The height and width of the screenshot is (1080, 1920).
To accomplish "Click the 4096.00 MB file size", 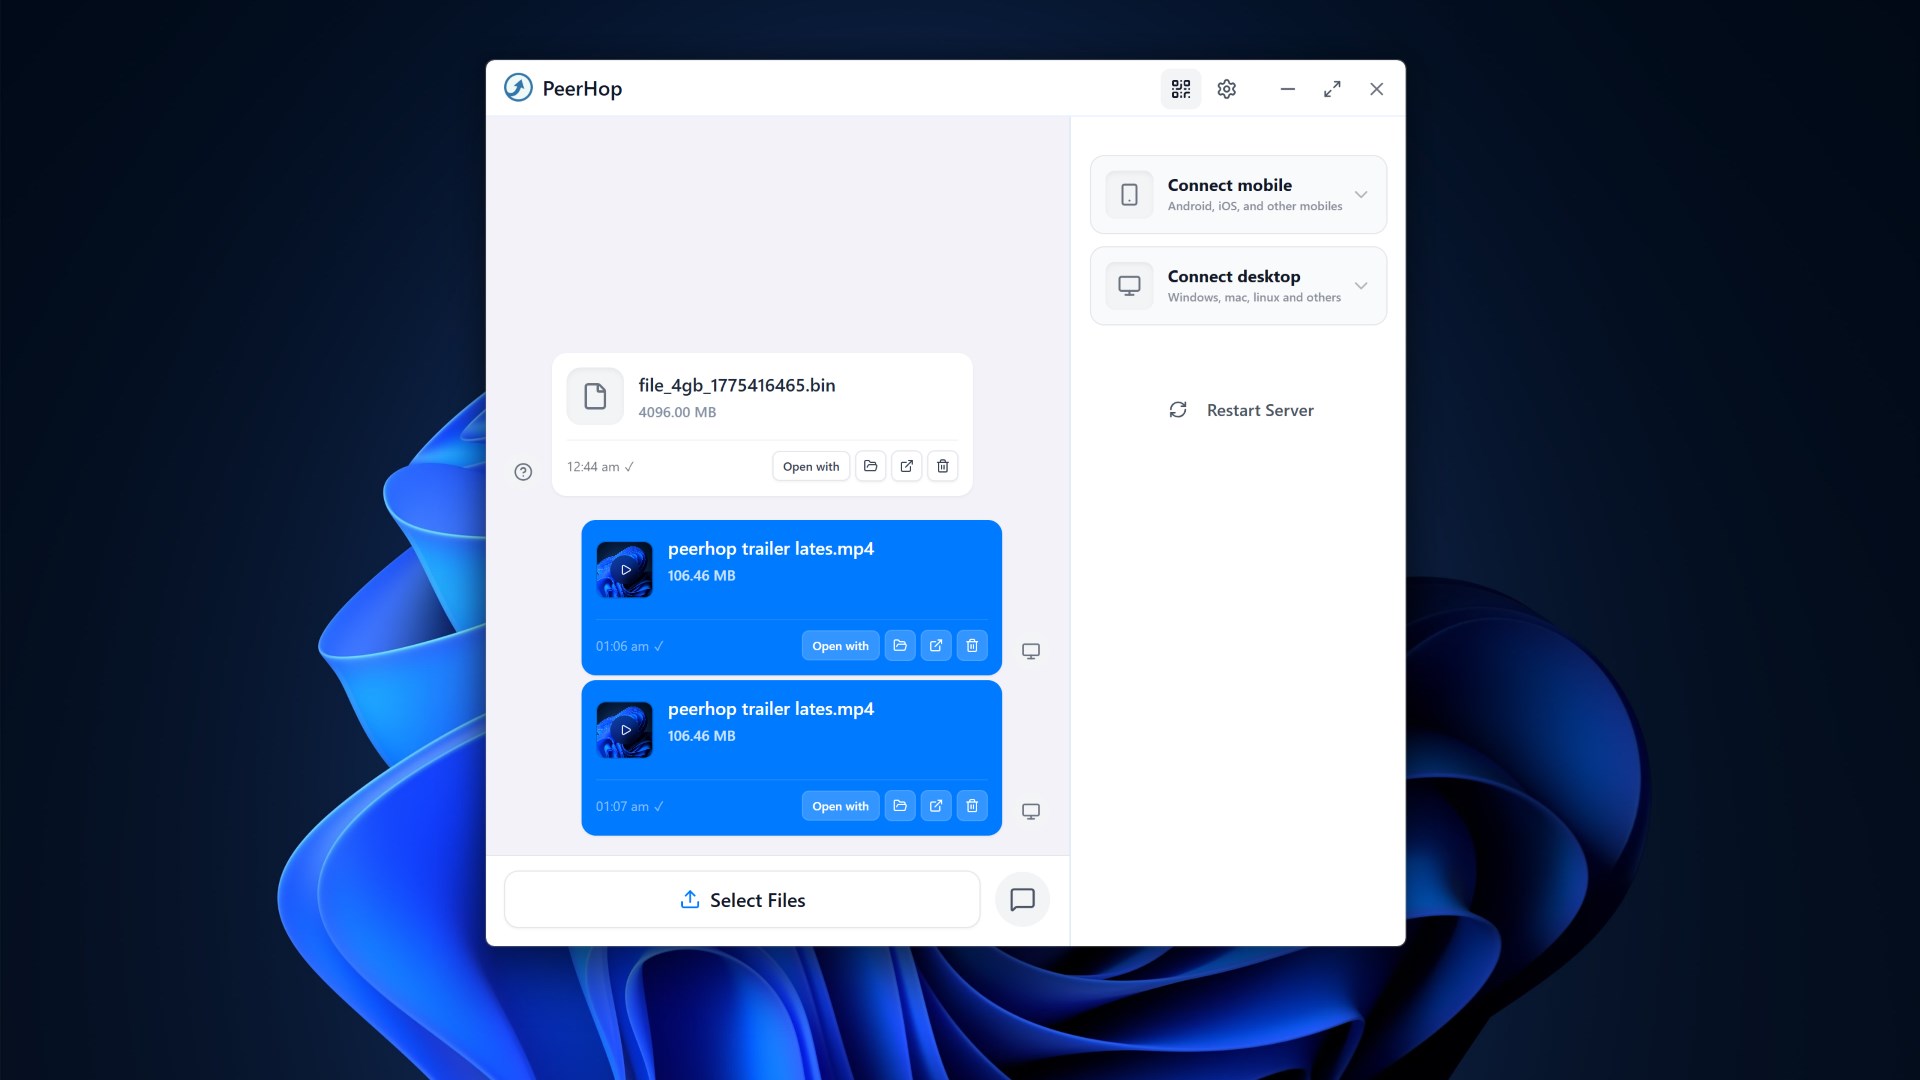I will coord(677,412).
